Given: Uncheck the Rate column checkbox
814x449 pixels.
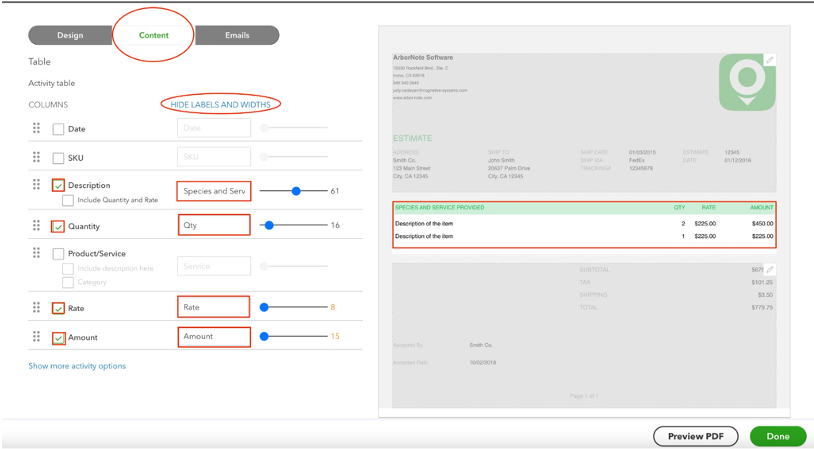Looking at the screenshot, I should (x=58, y=308).
